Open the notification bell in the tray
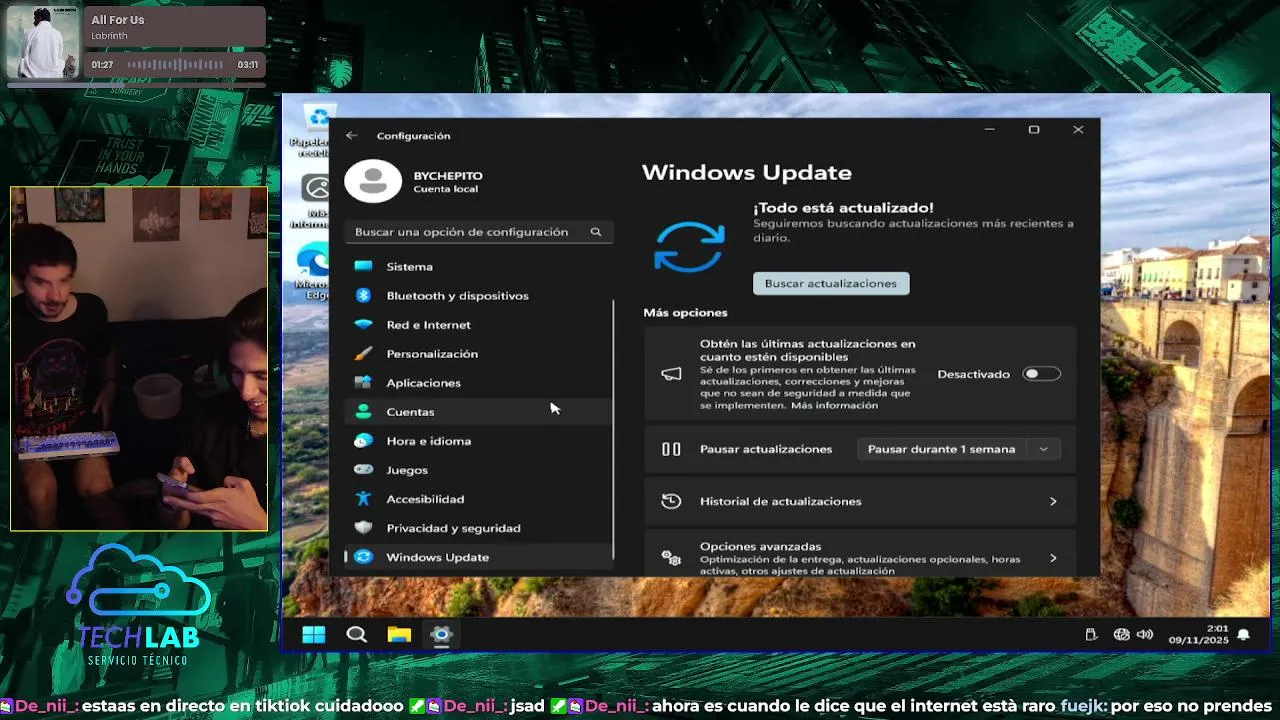This screenshot has height=720, width=1280. (1244, 635)
